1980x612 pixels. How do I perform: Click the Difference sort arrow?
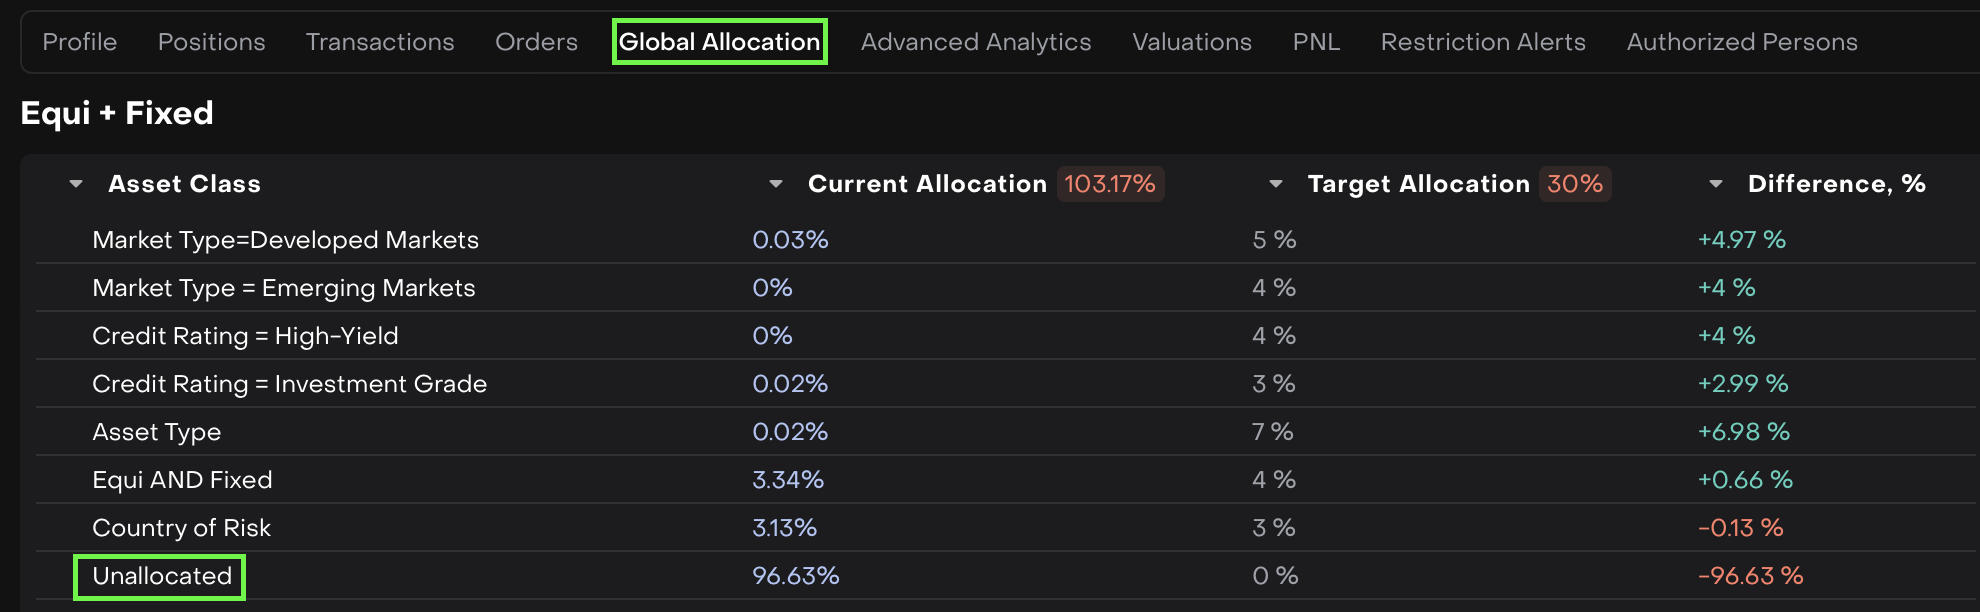(1716, 184)
